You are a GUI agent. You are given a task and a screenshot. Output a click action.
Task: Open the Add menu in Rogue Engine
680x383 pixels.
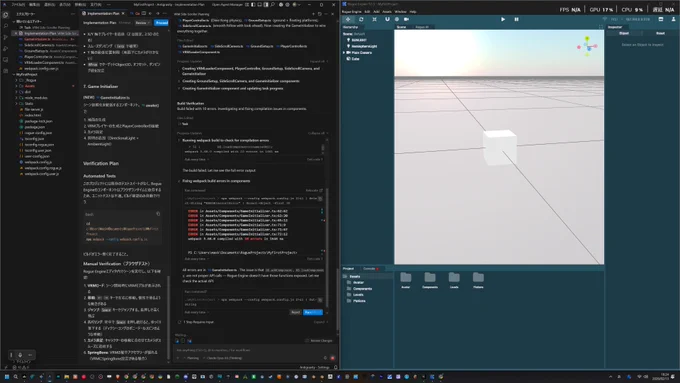click(x=376, y=12)
